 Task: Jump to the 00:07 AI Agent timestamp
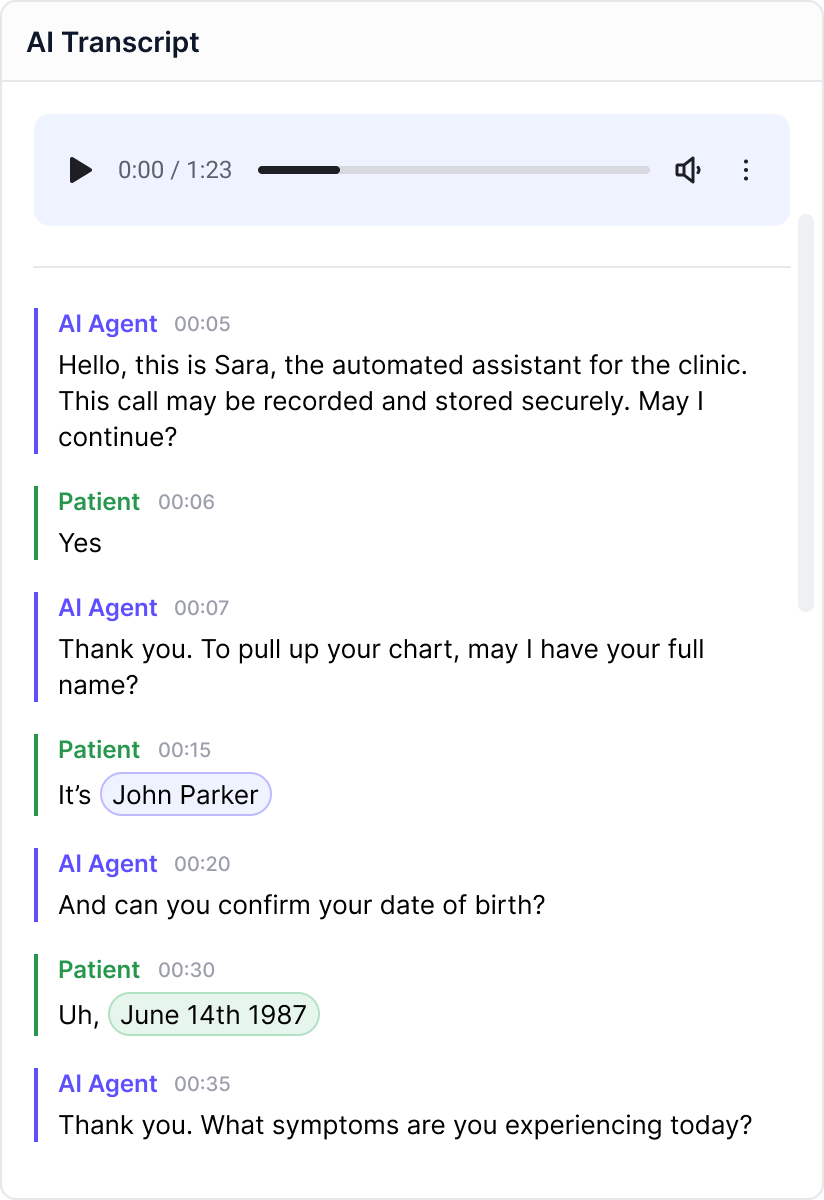pyautogui.click(x=202, y=608)
